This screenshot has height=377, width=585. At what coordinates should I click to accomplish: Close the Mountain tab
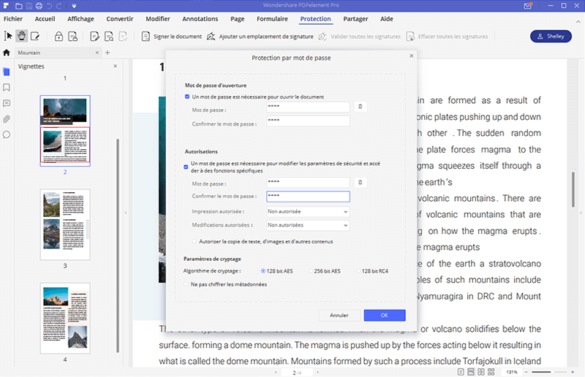pyautogui.click(x=97, y=53)
